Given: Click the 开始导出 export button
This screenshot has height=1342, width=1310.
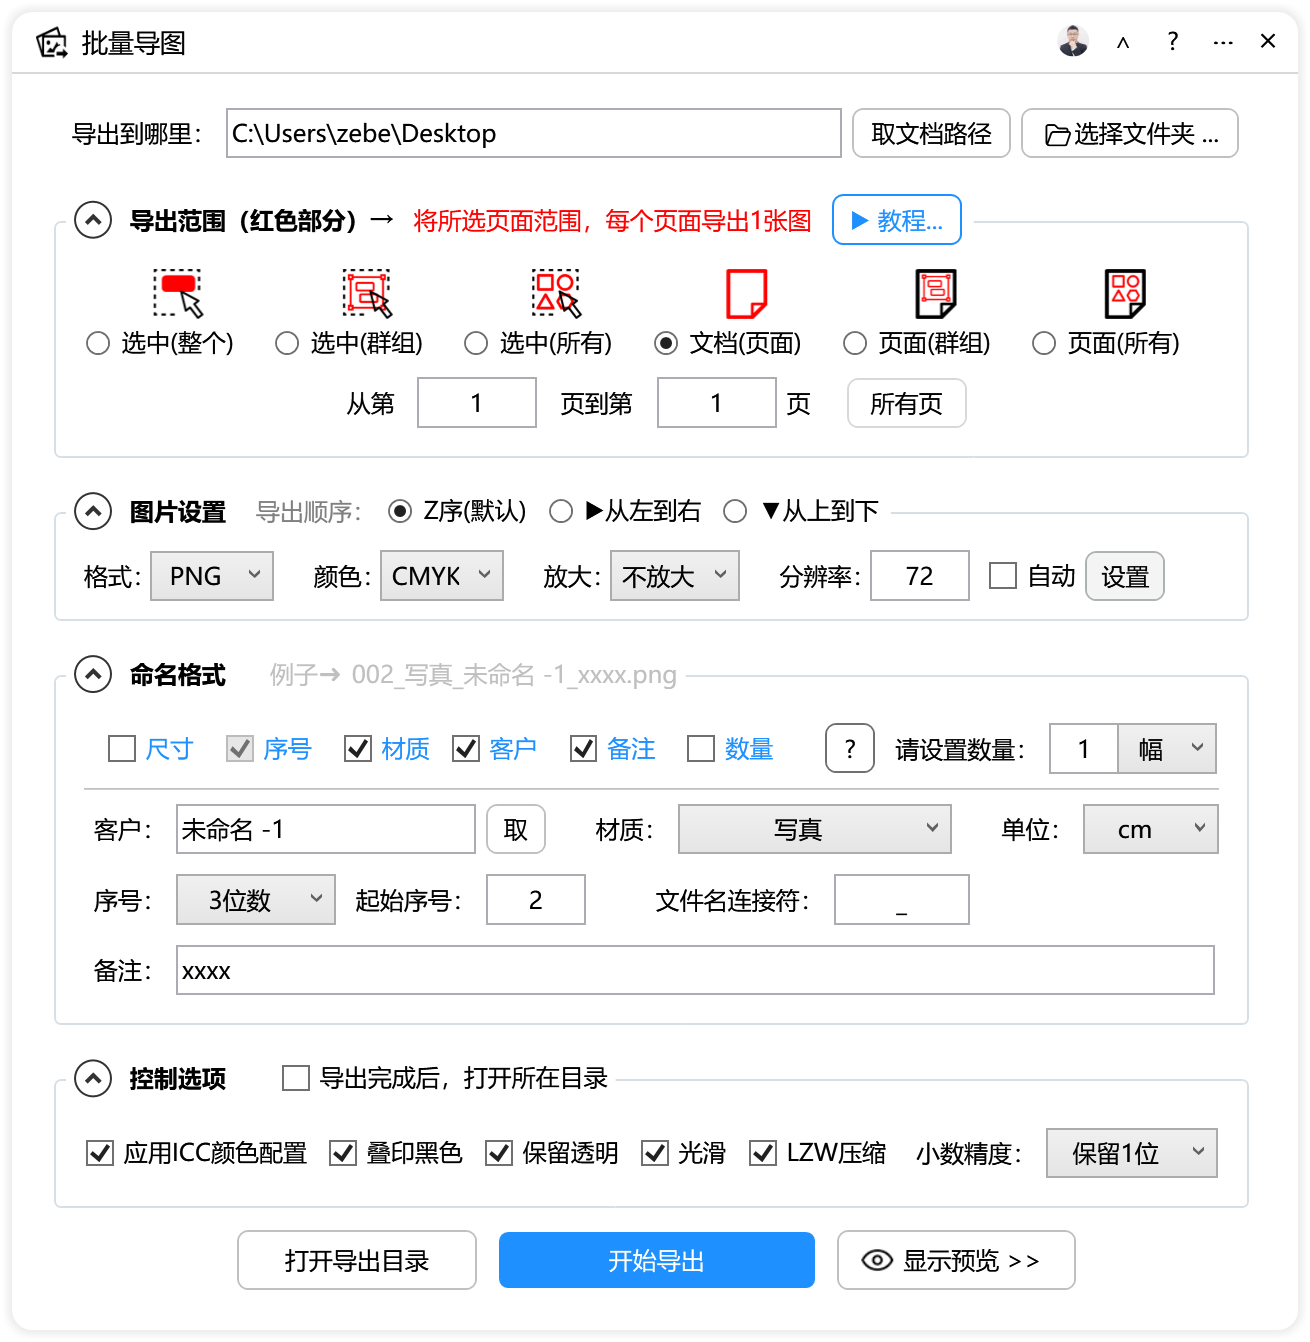Looking at the screenshot, I should click(x=656, y=1260).
